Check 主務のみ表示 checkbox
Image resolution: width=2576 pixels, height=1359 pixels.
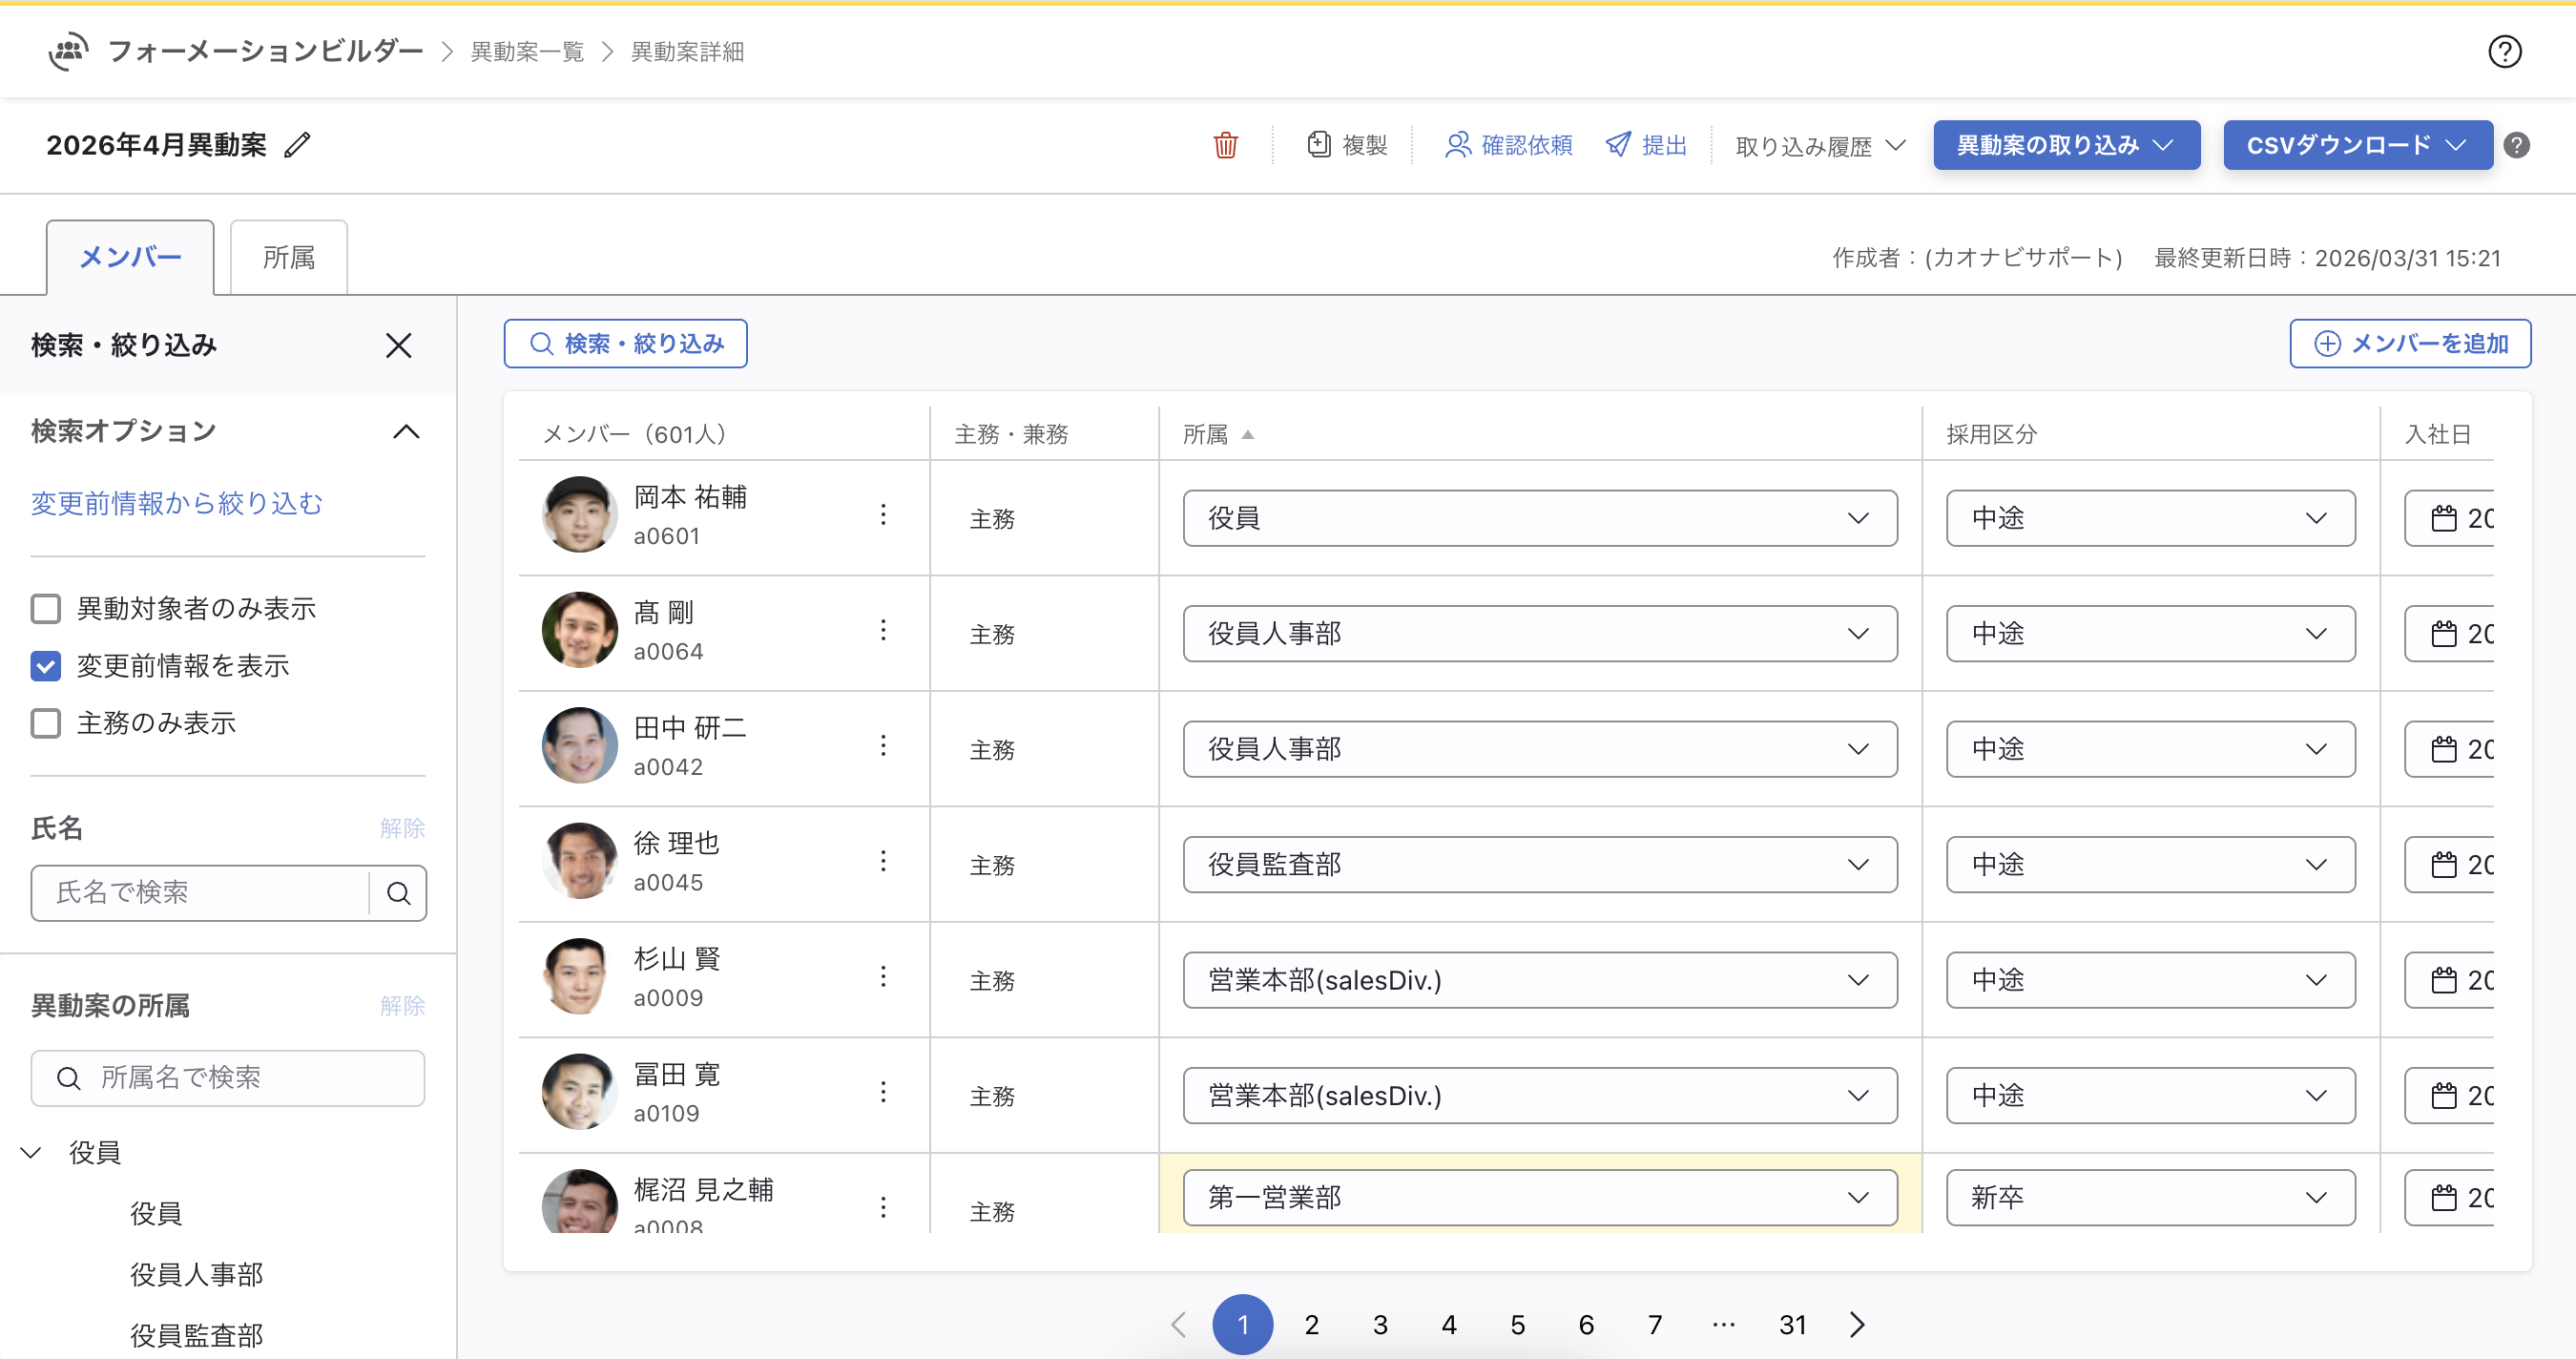46,723
